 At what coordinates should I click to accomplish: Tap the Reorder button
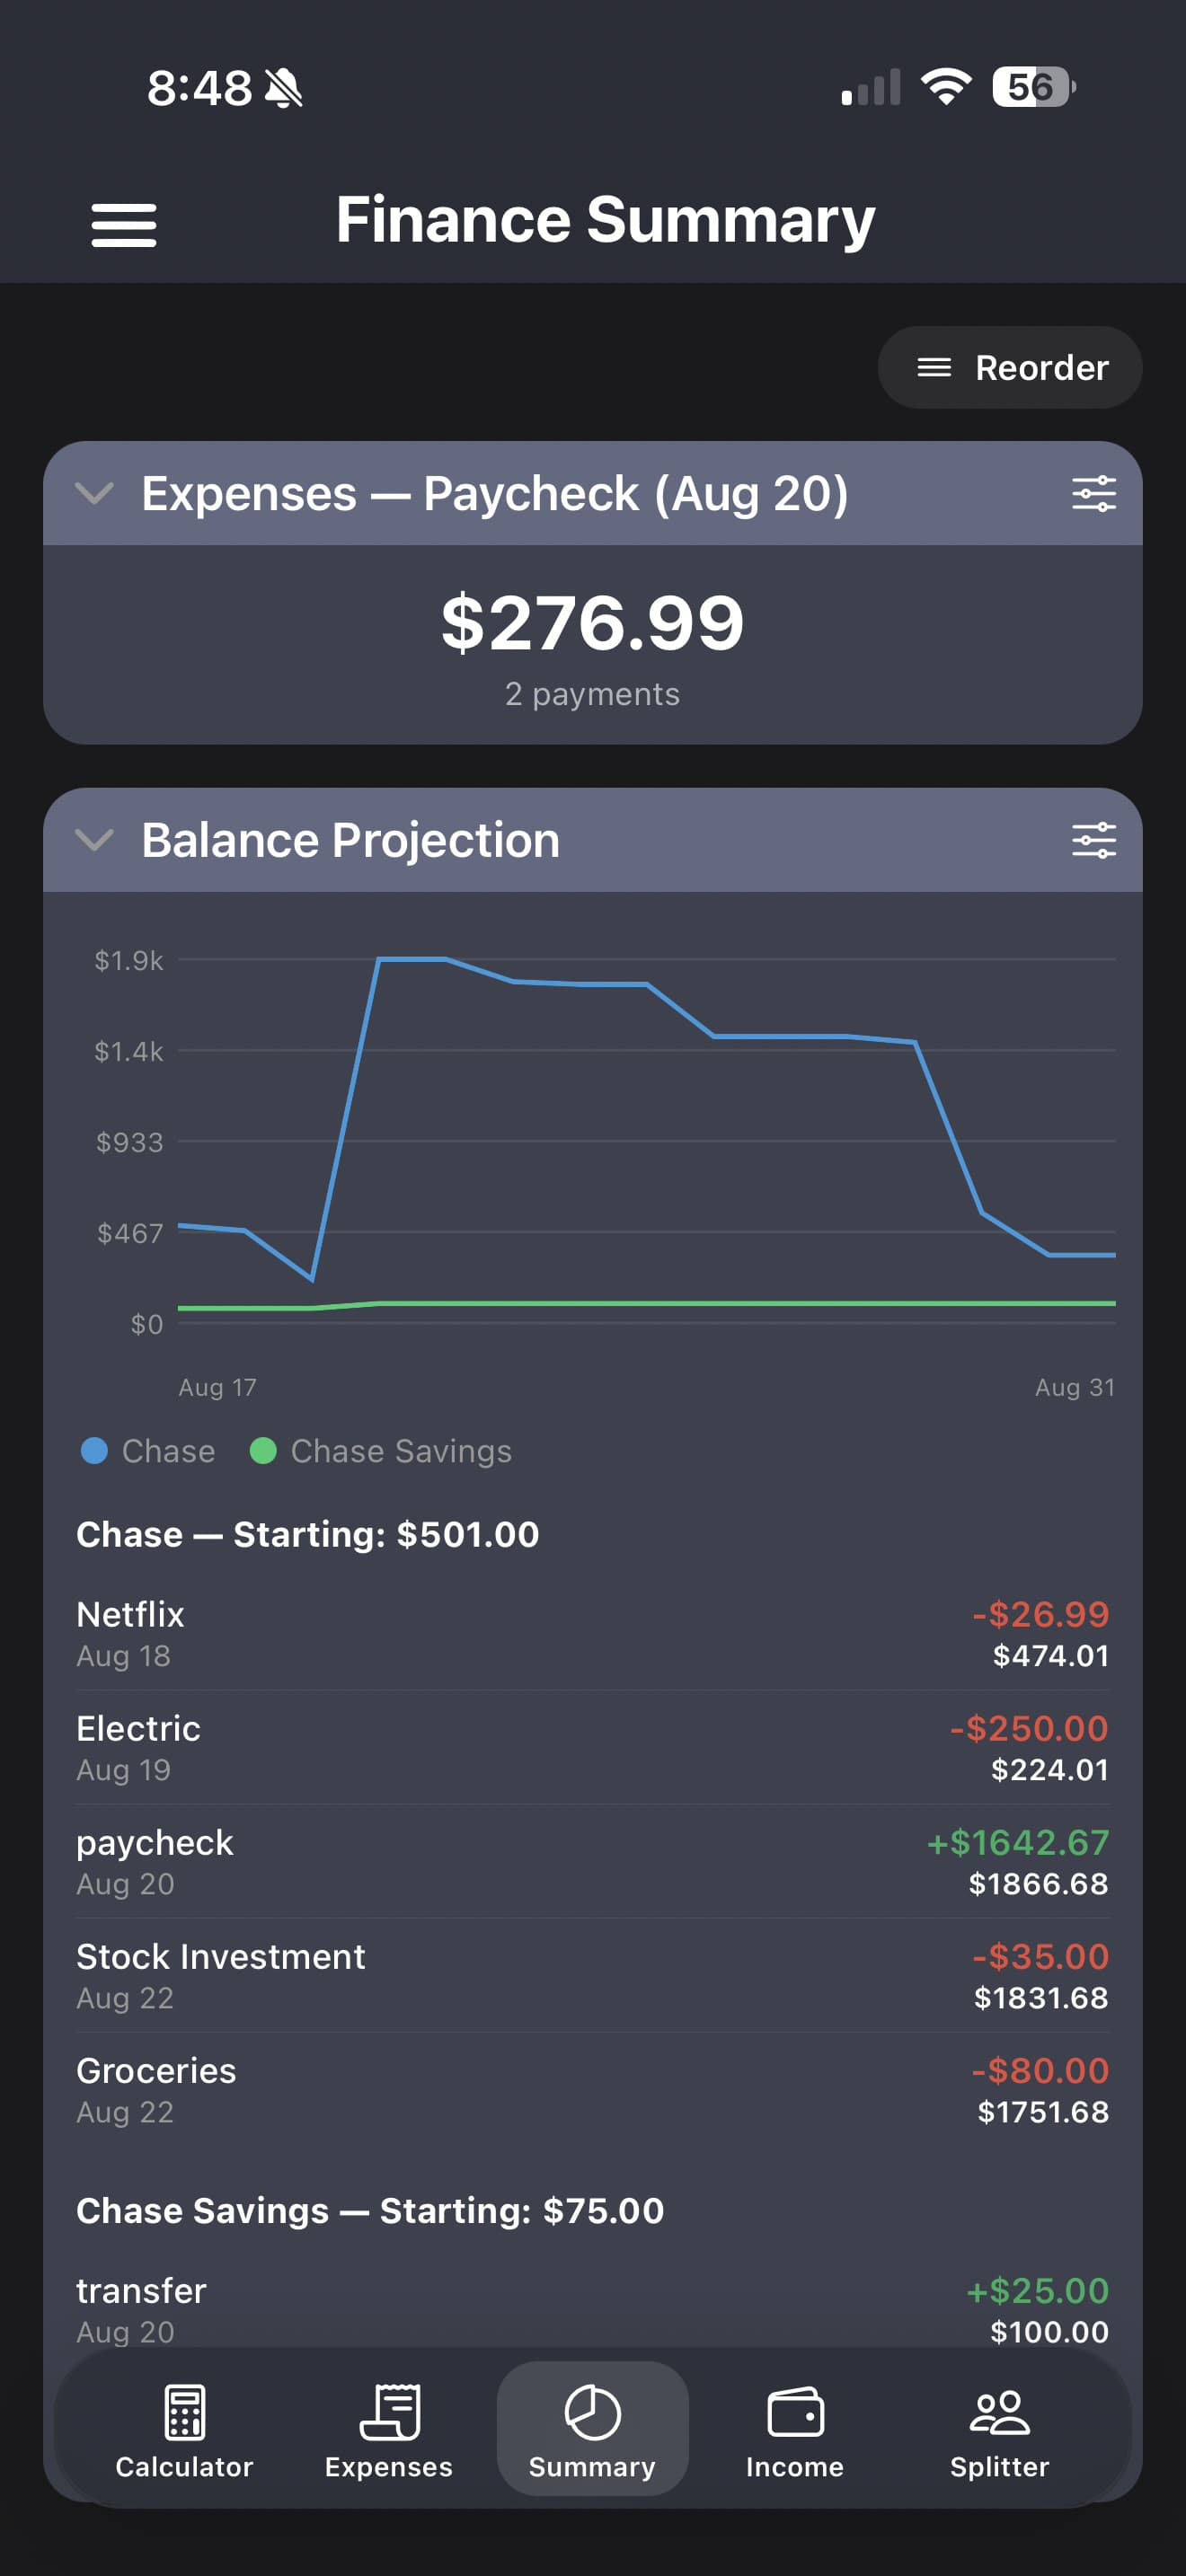point(1010,367)
